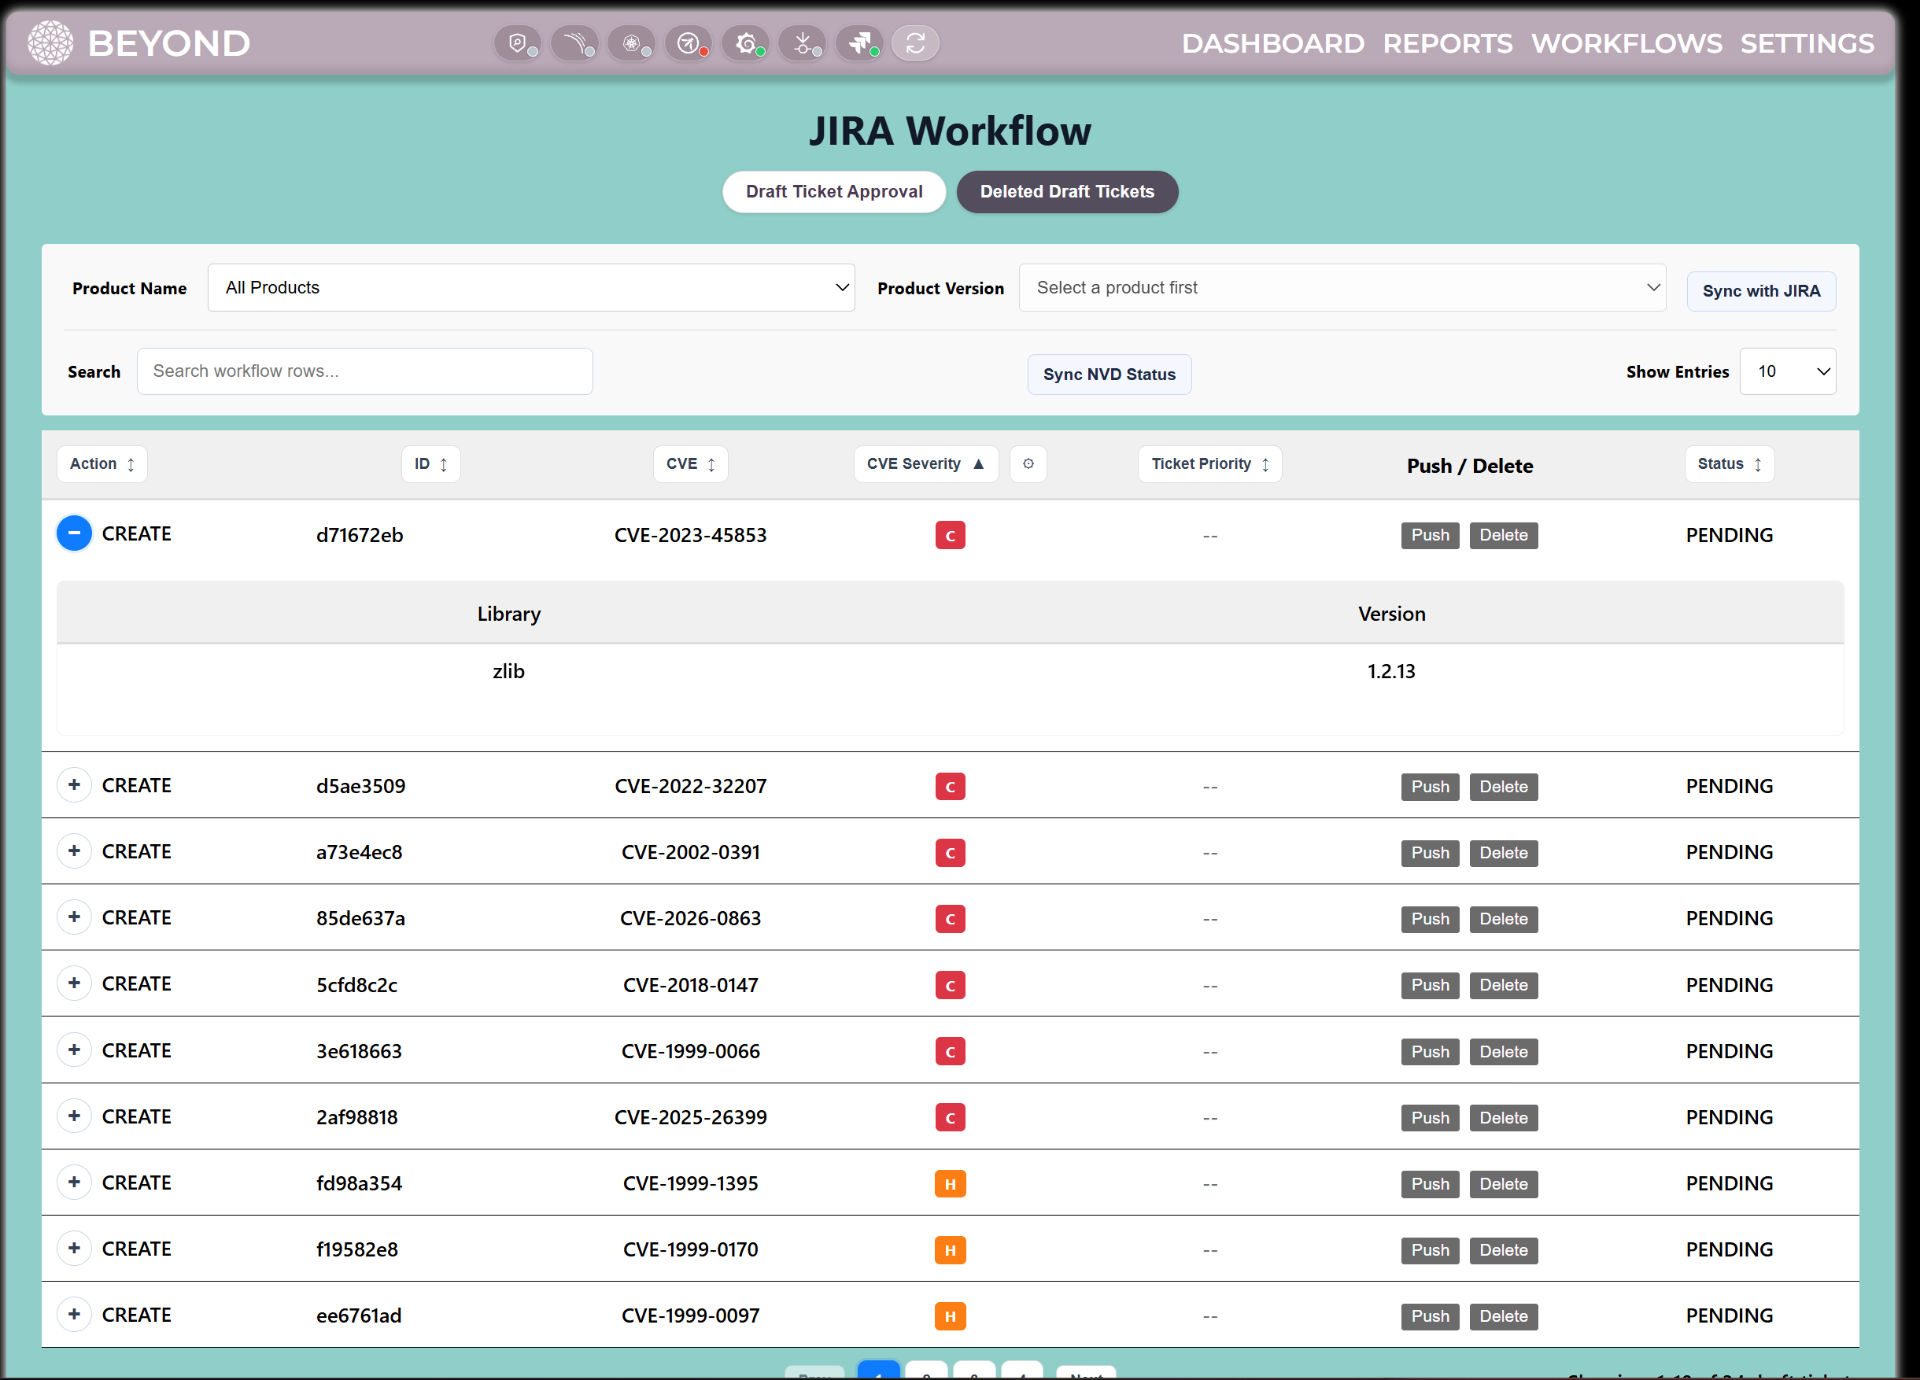1920x1380 pixels.
Task: Delete the draft ticket d71672eb
Action: point(1503,535)
